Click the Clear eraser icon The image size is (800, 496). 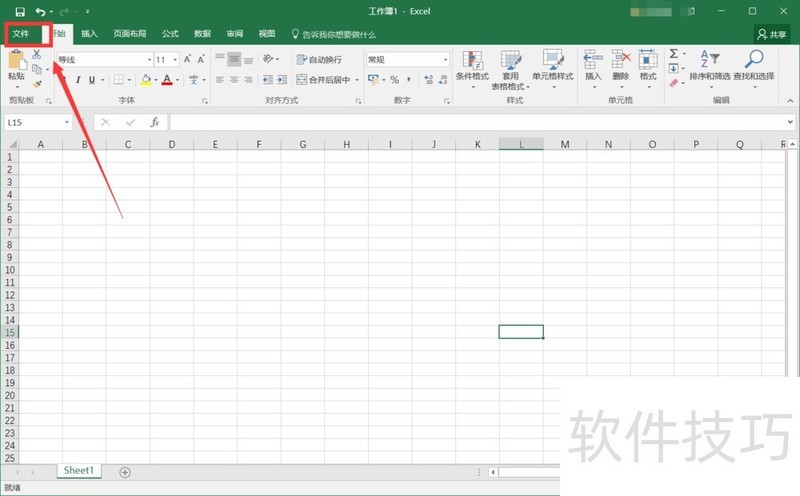tap(674, 83)
